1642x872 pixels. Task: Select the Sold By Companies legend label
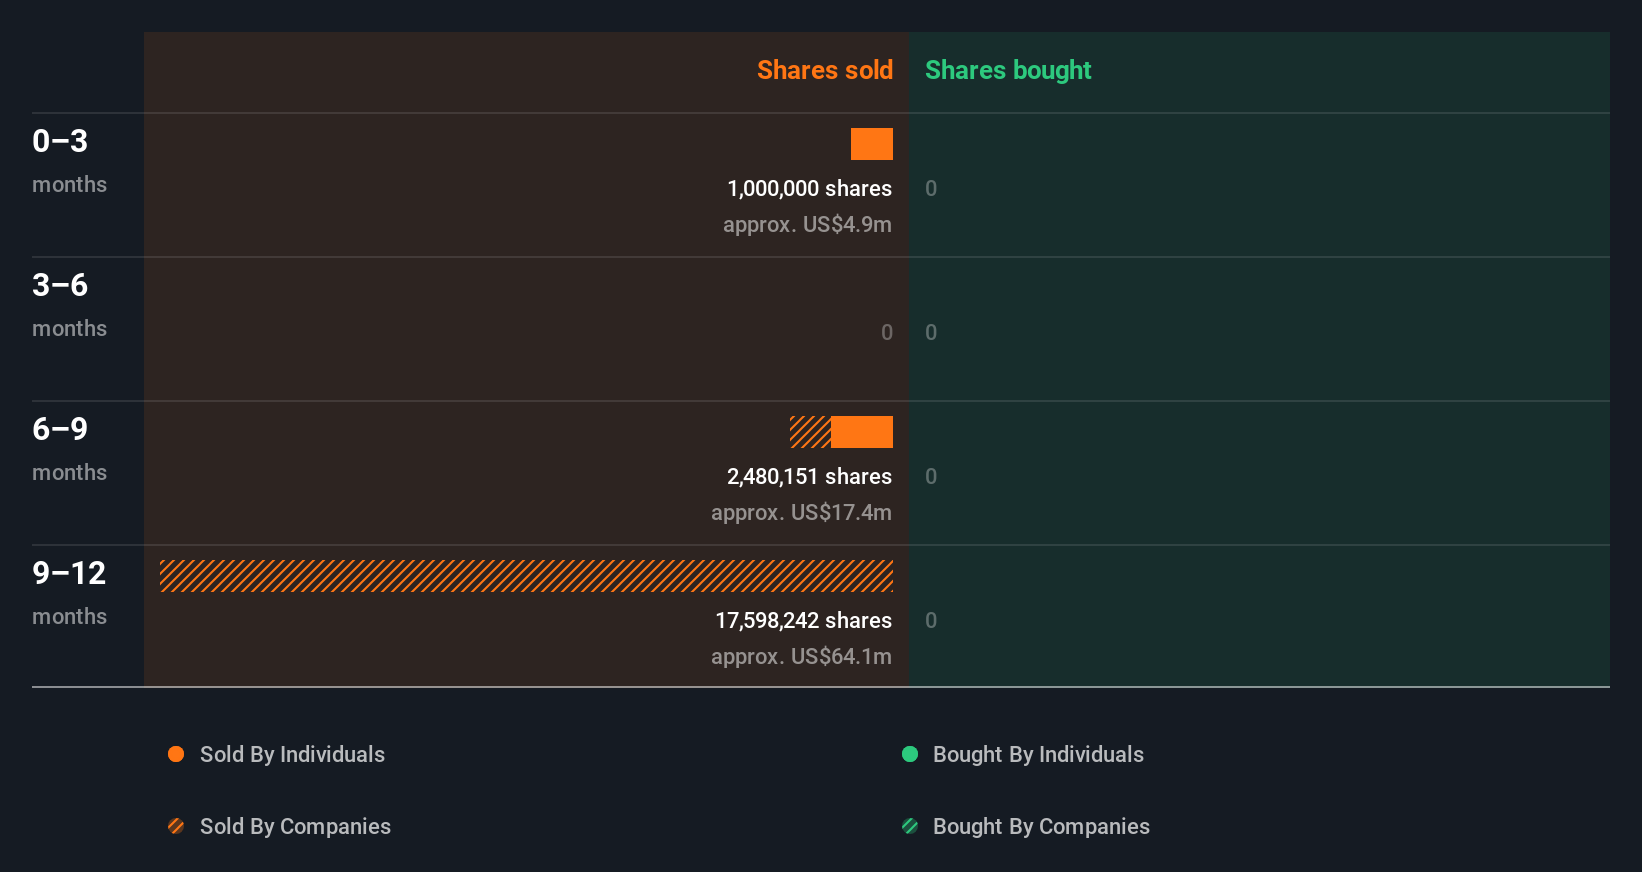295,826
